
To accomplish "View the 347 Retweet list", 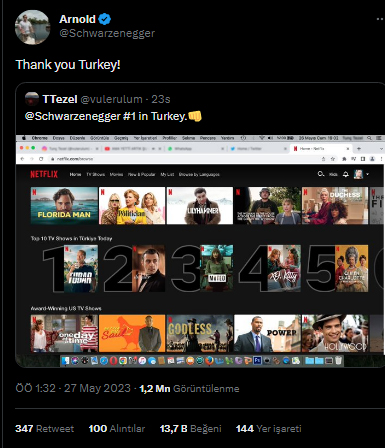I will pyautogui.click(x=45, y=428).
